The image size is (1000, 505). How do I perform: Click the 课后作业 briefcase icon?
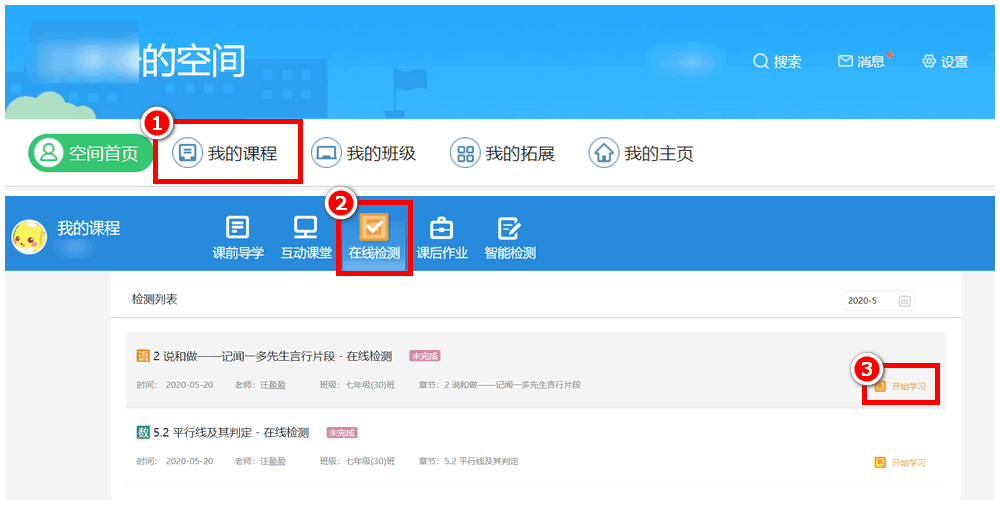click(x=441, y=227)
